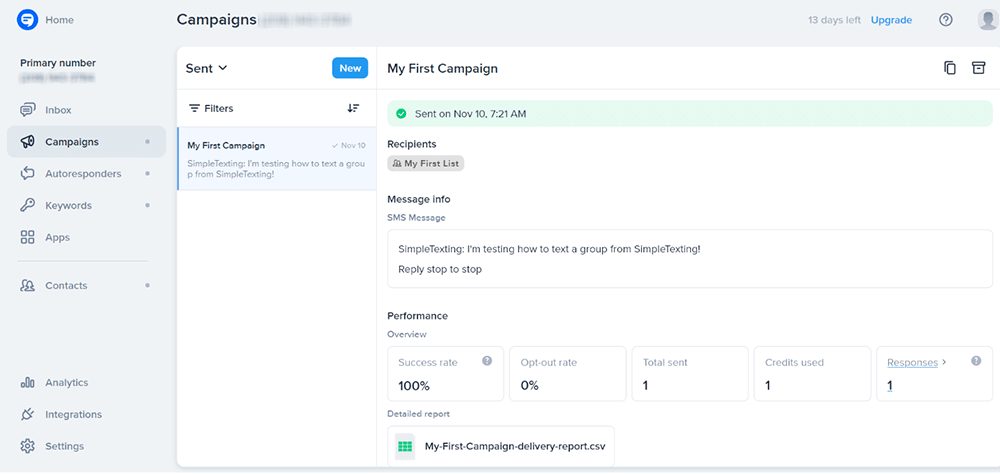Image resolution: width=1000 pixels, height=474 pixels.
Task: Click the Reply stop to stop text
Action: pos(440,269)
